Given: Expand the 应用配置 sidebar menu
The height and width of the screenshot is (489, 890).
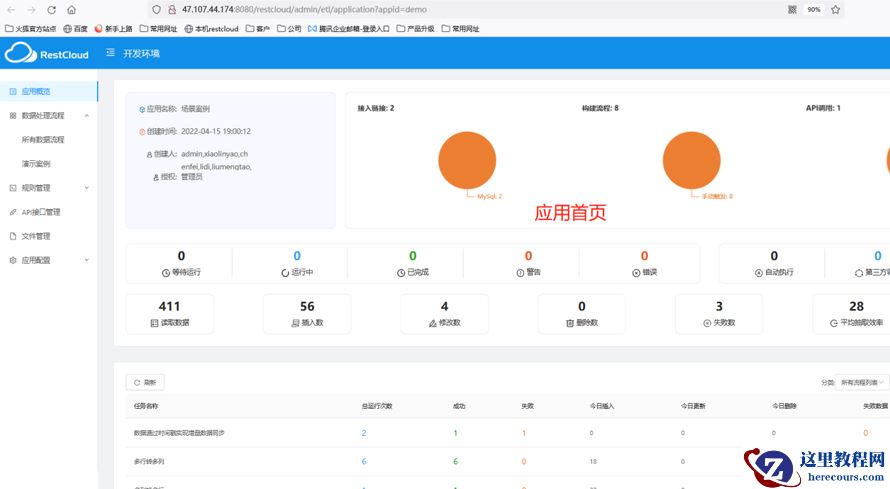Looking at the screenshot, I should [87, 260].
